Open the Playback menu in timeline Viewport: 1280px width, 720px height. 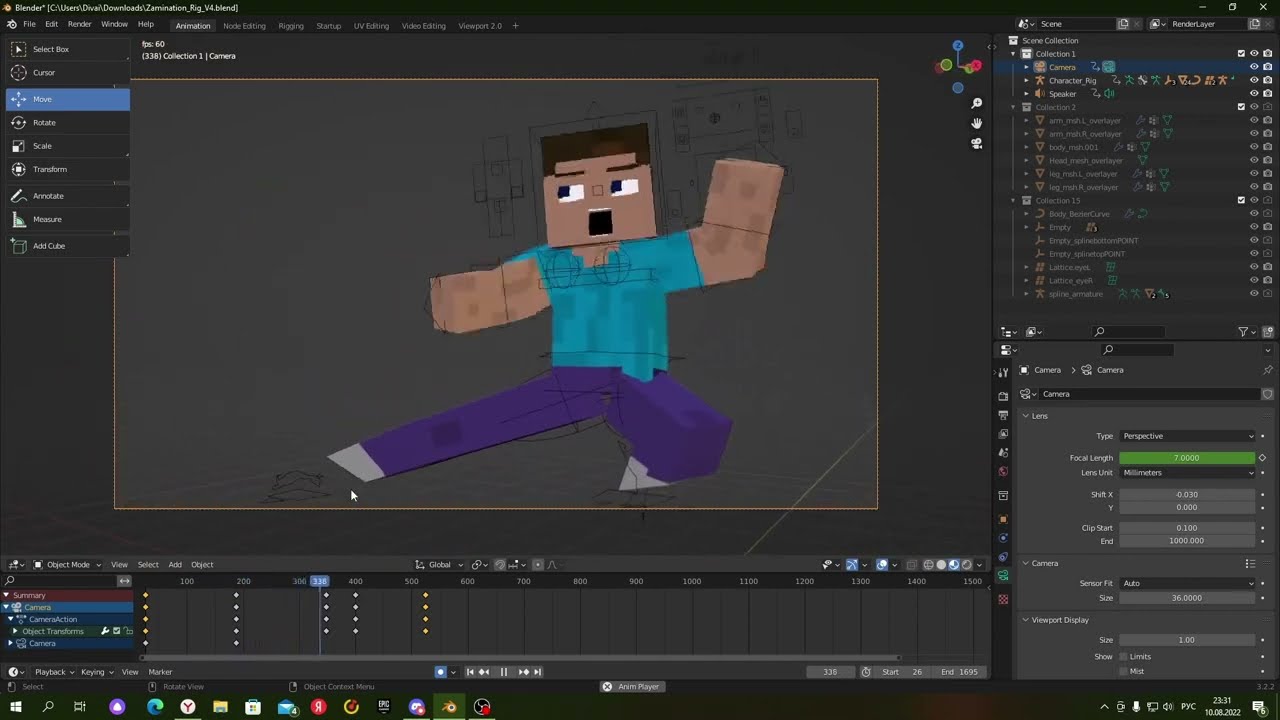pos(54,672)
